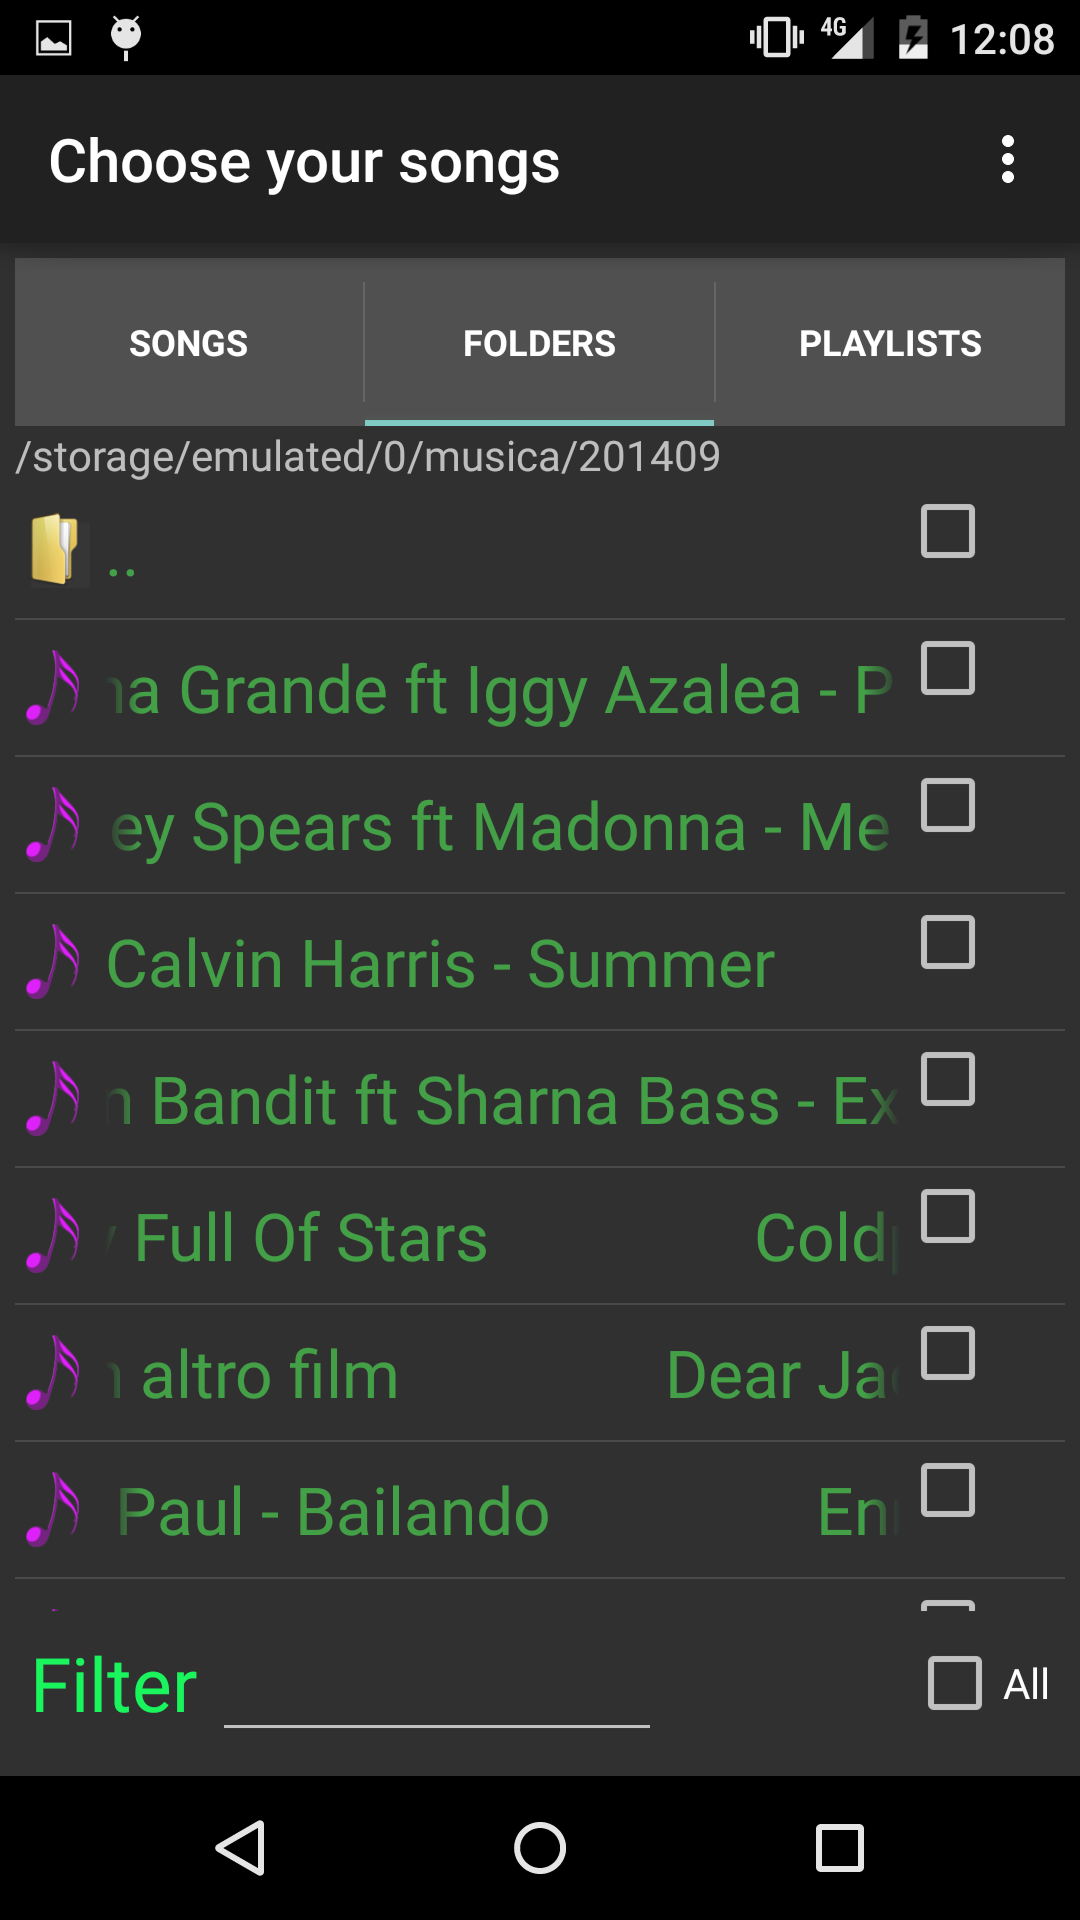Tap the Android back navigation icon

click(x=241, y=1847)
